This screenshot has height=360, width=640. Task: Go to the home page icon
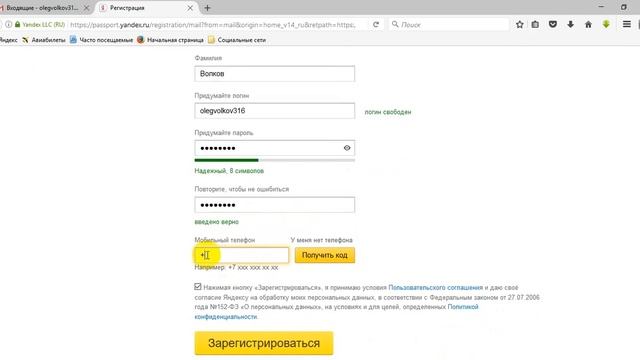coord(588,24)
